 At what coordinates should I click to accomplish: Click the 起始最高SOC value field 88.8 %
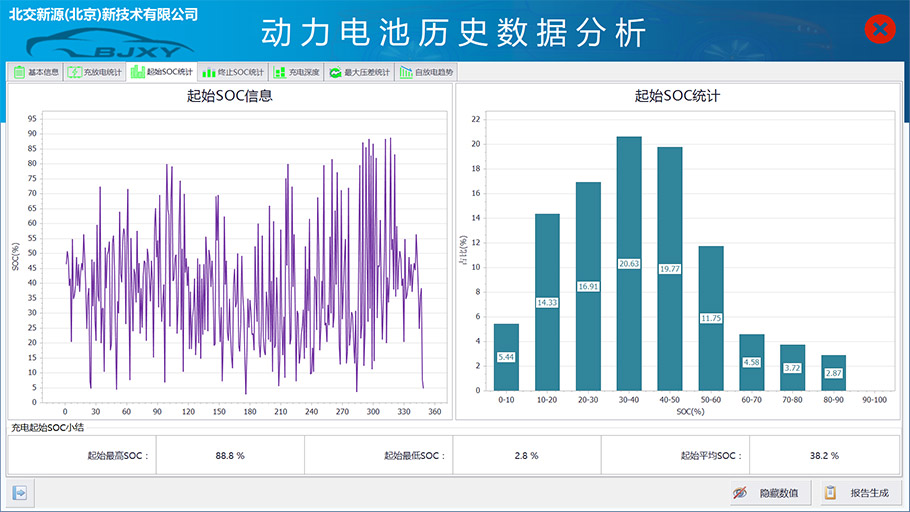(x=230, y=455)
